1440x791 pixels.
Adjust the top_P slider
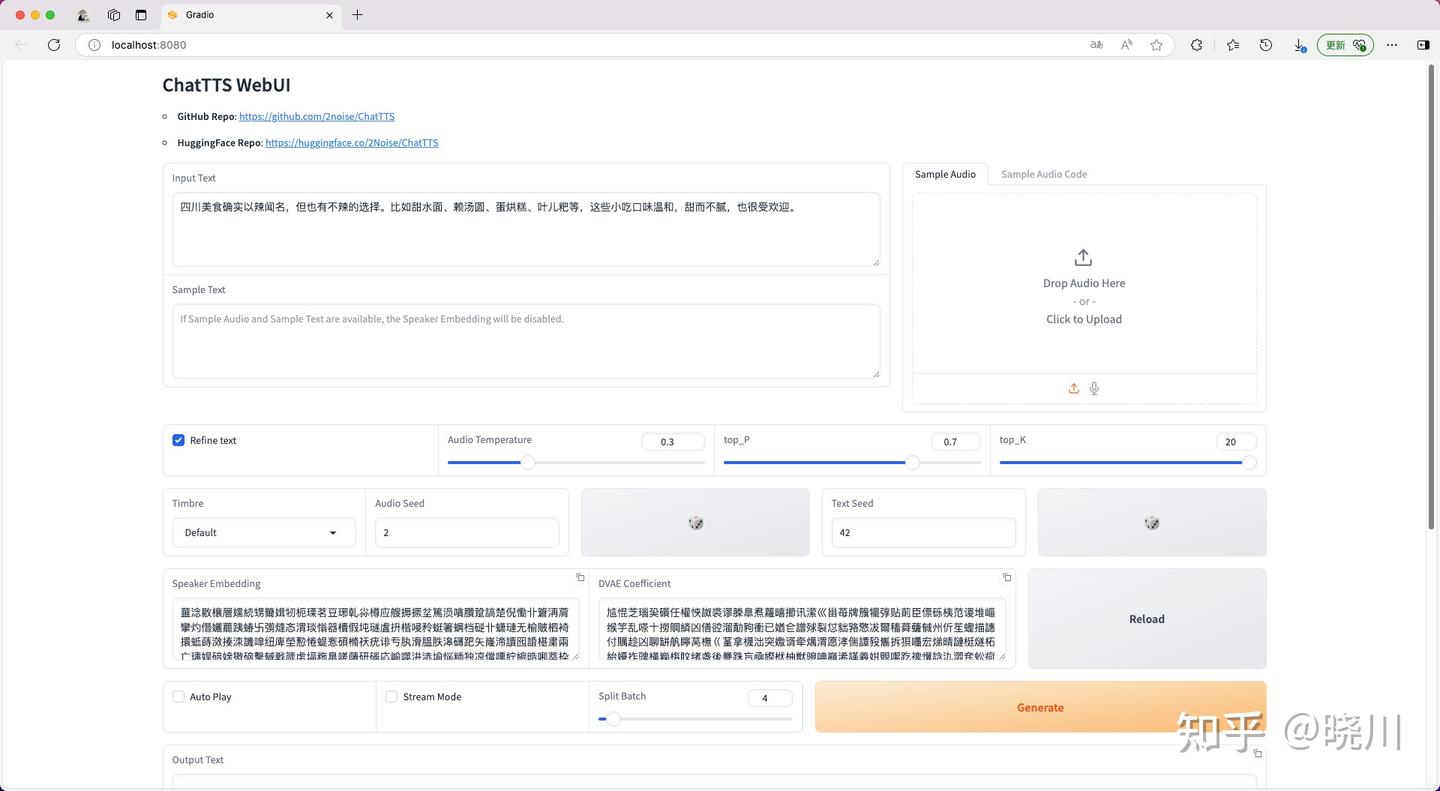[x=852, y=462]
